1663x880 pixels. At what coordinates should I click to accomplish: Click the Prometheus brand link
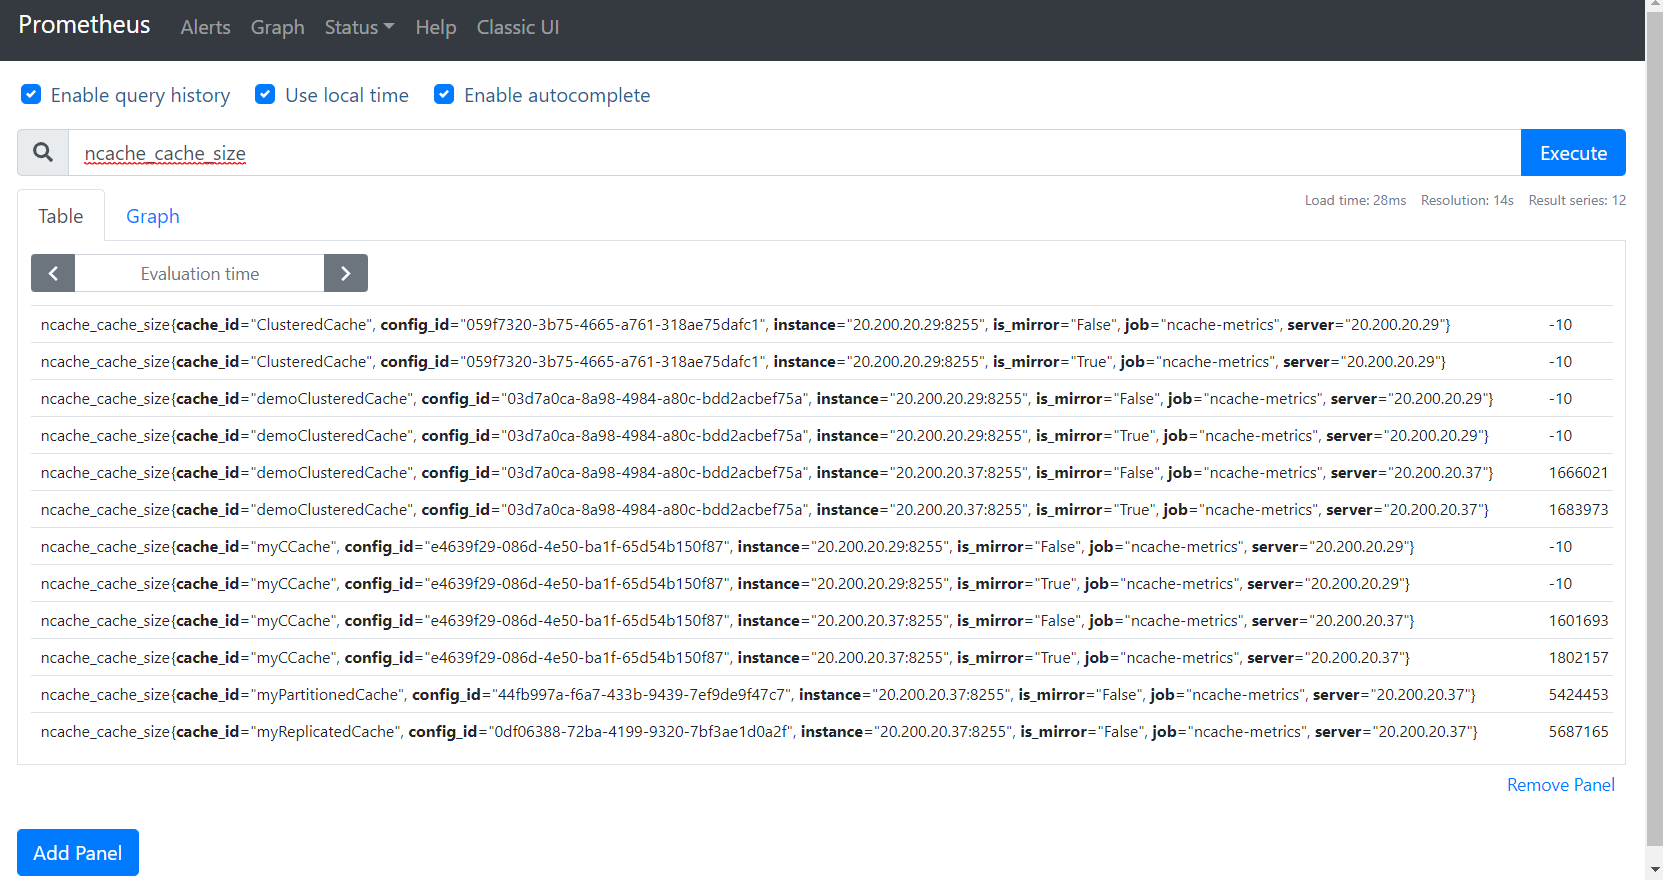coord(84,25)
